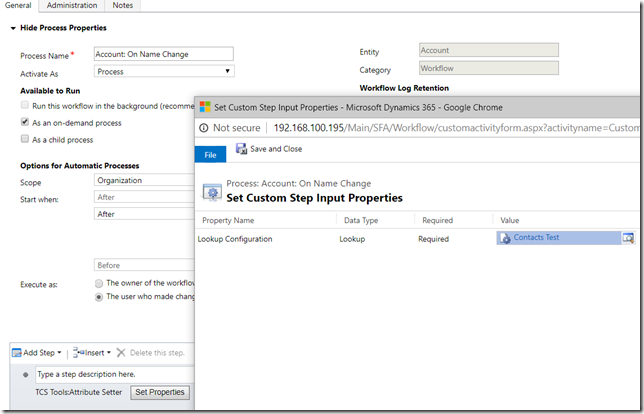Viewport: 644px width, 414px height.
Task: Click the Not secure info icon
Action: pos(204,128)
